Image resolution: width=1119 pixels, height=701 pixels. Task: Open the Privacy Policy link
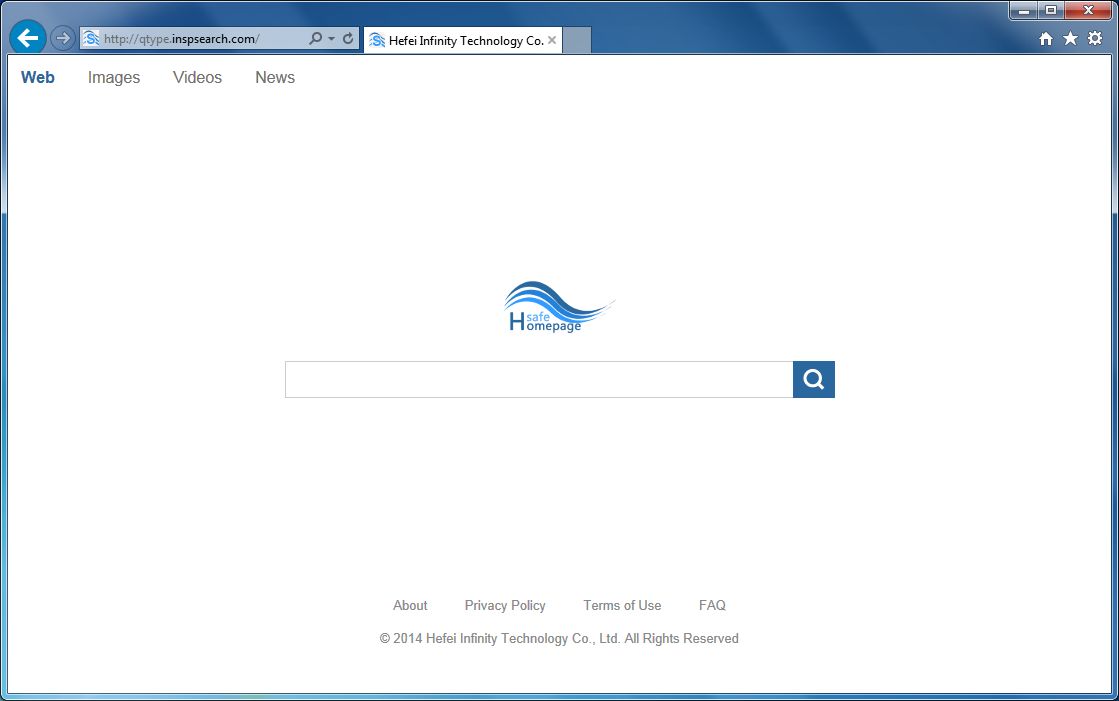click(505, 605)
